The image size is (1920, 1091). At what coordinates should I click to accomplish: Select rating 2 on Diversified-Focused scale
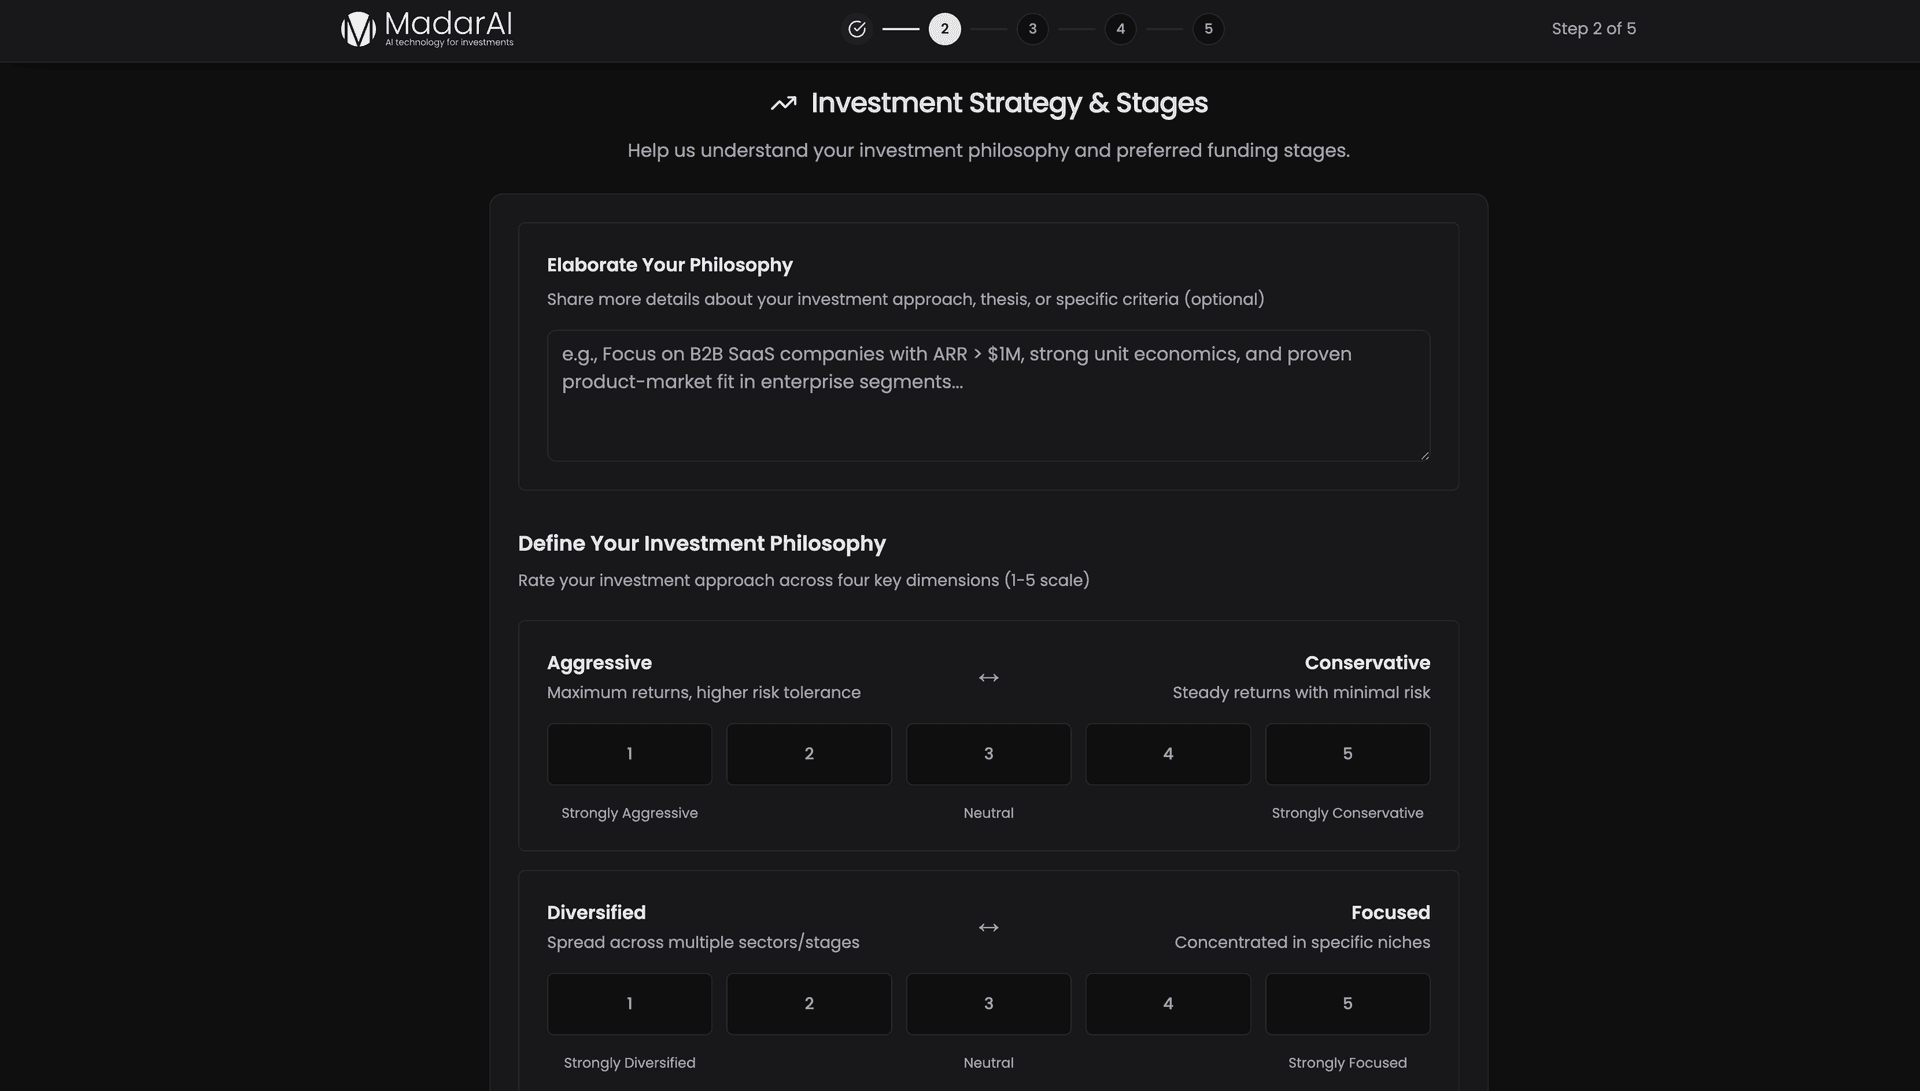[x=808, y=1004]
